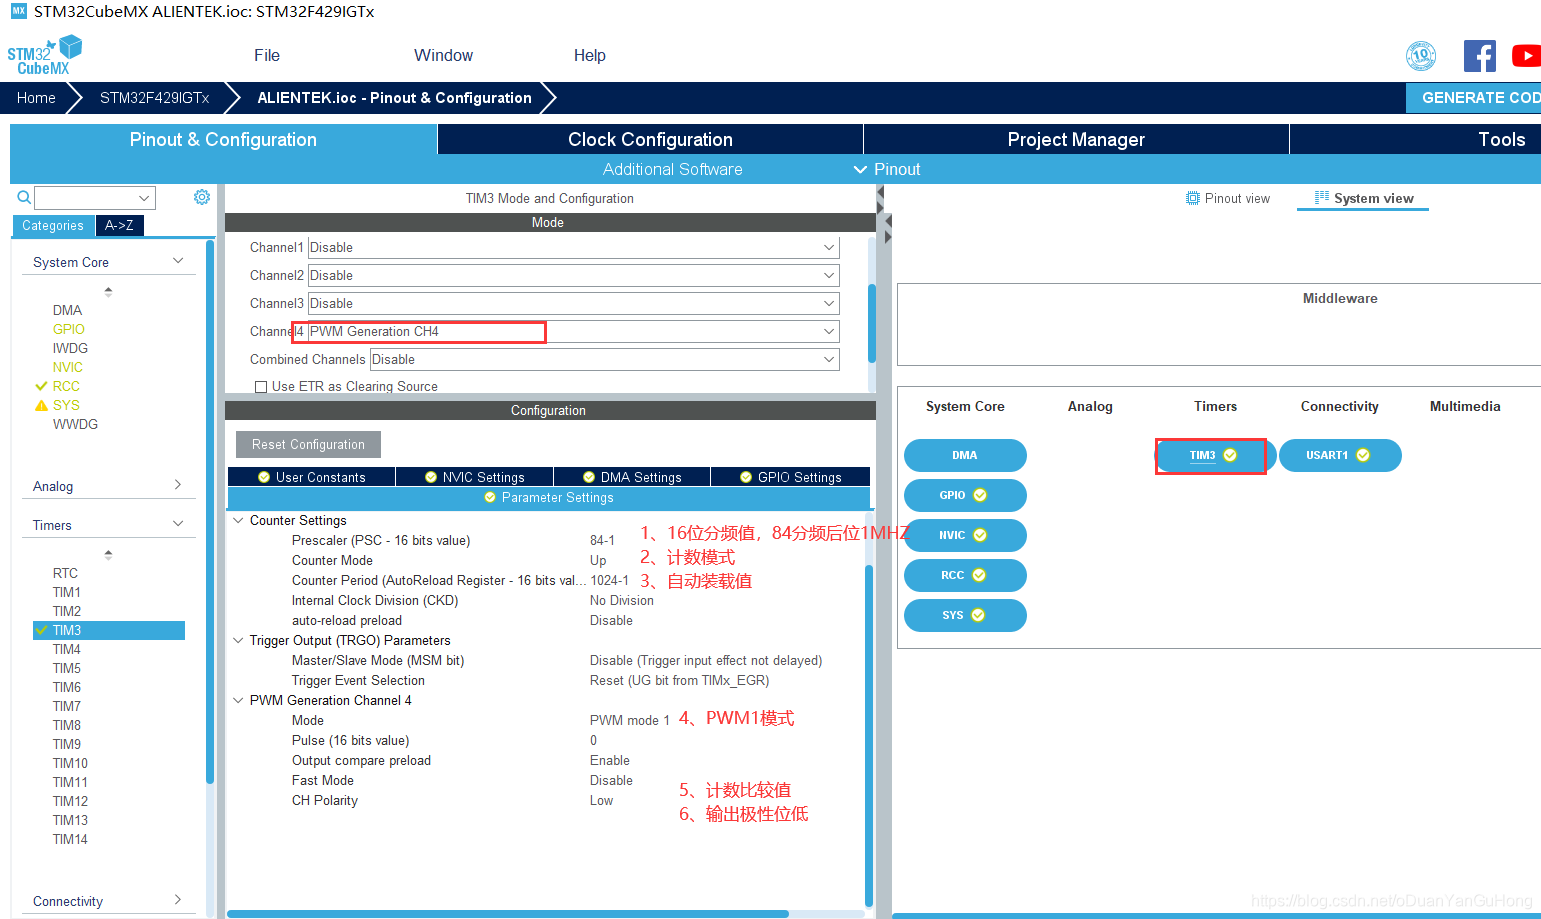
Task: Click the DMA system view button
Action: coord(965,455)
